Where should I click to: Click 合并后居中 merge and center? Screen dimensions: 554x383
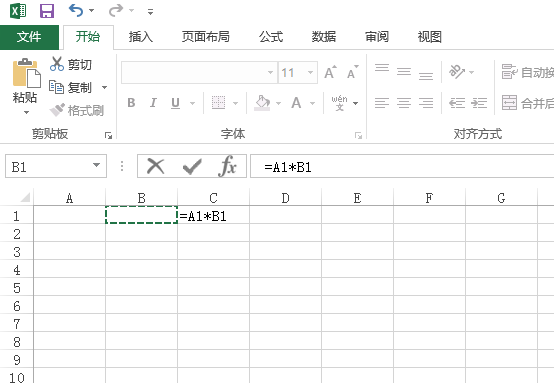(x=527, y=103)
